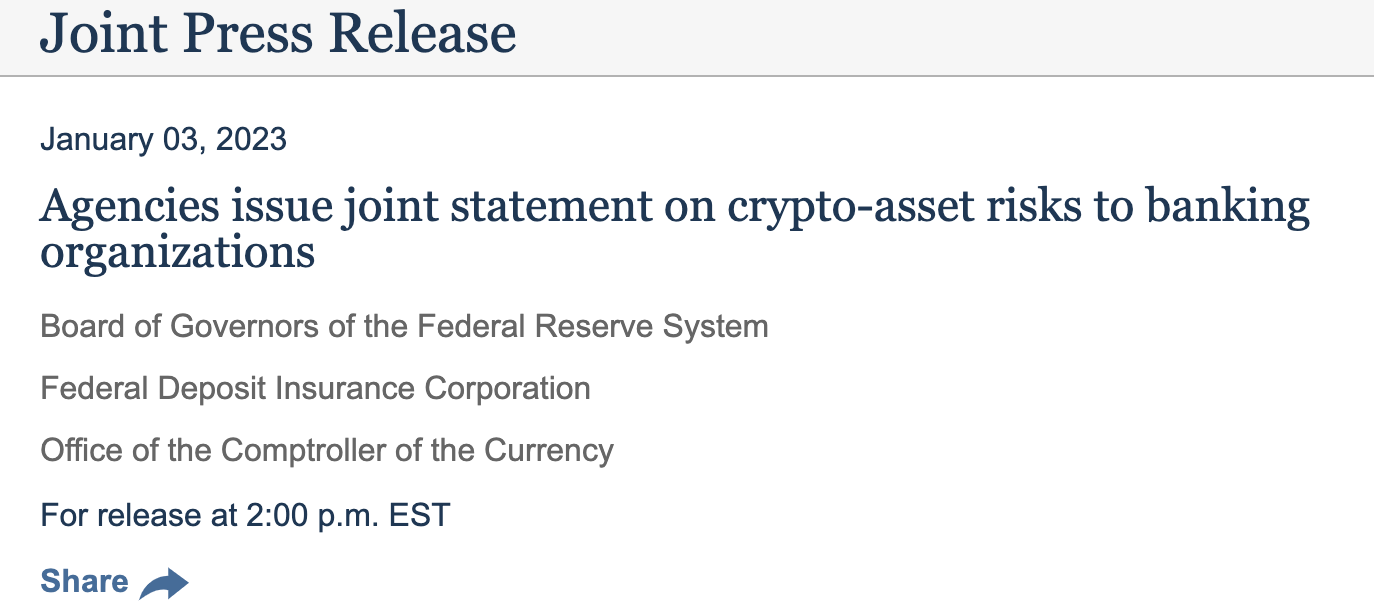Click the "EST" time zone label
Viewport: 1374px width, 612px height.
pos(420,516)
